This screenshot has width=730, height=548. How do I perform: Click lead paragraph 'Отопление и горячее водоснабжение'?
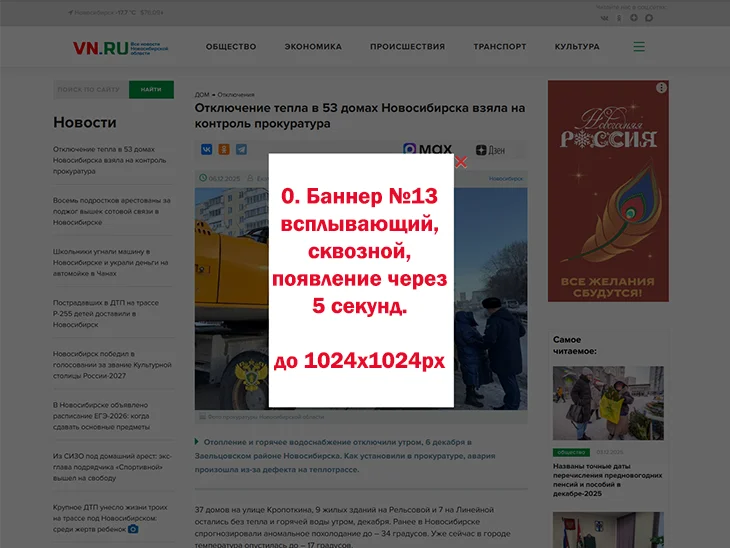click(x=345, y=456)
